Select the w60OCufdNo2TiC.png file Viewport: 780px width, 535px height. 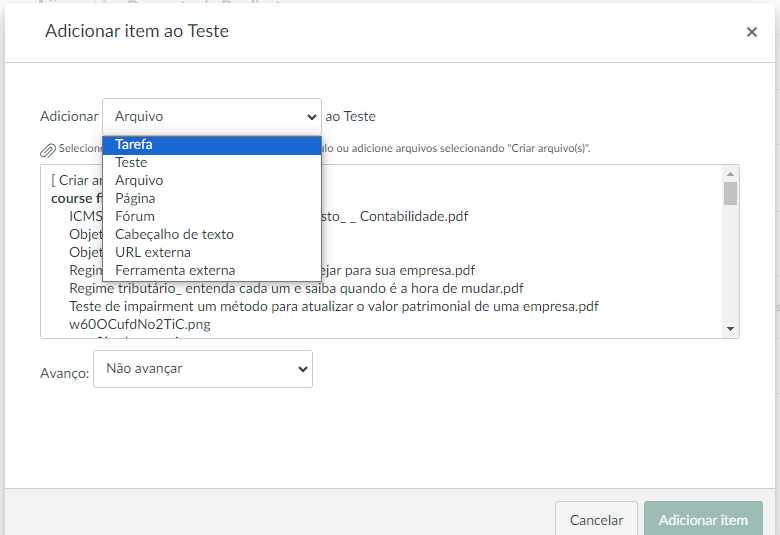coord(140,324)
